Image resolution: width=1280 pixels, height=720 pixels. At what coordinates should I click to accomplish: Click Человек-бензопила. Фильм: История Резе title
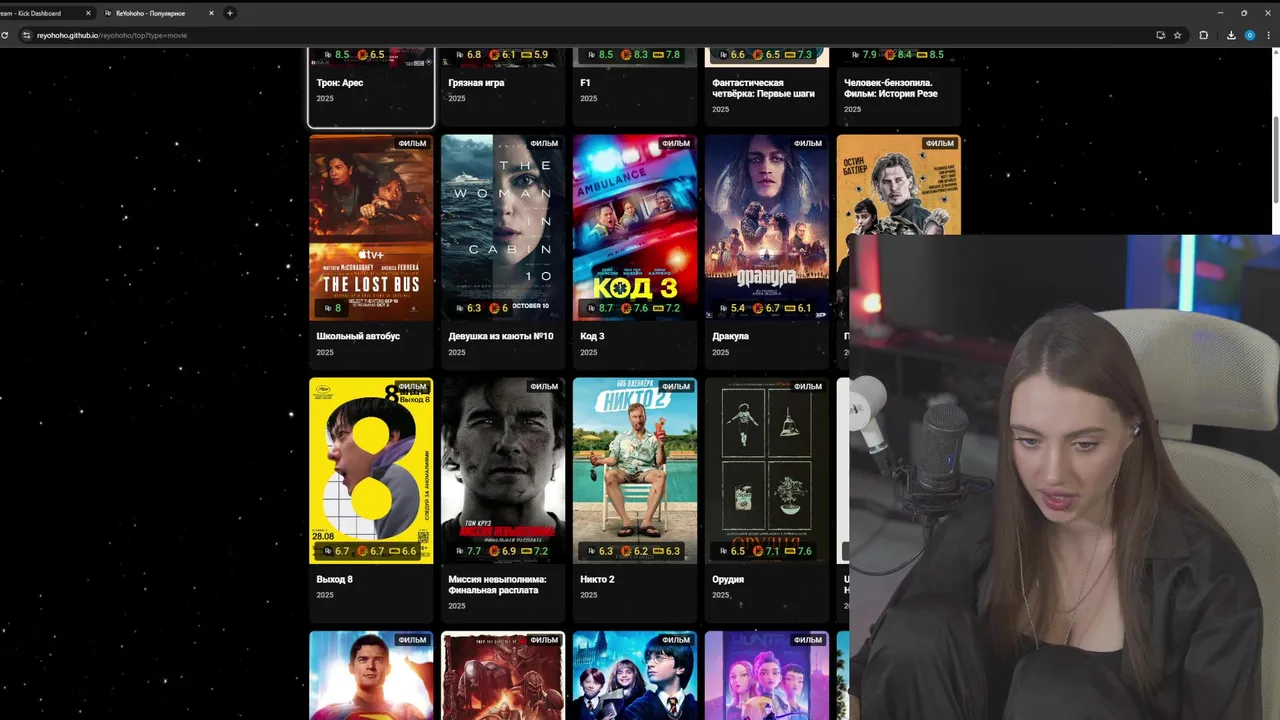[x=891, y=88]
